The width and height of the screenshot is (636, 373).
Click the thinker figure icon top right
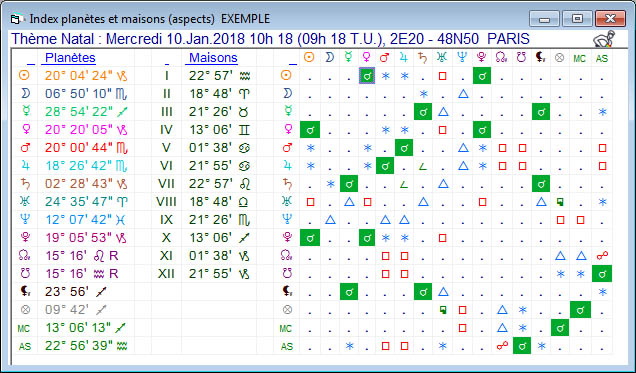point(604,39)
